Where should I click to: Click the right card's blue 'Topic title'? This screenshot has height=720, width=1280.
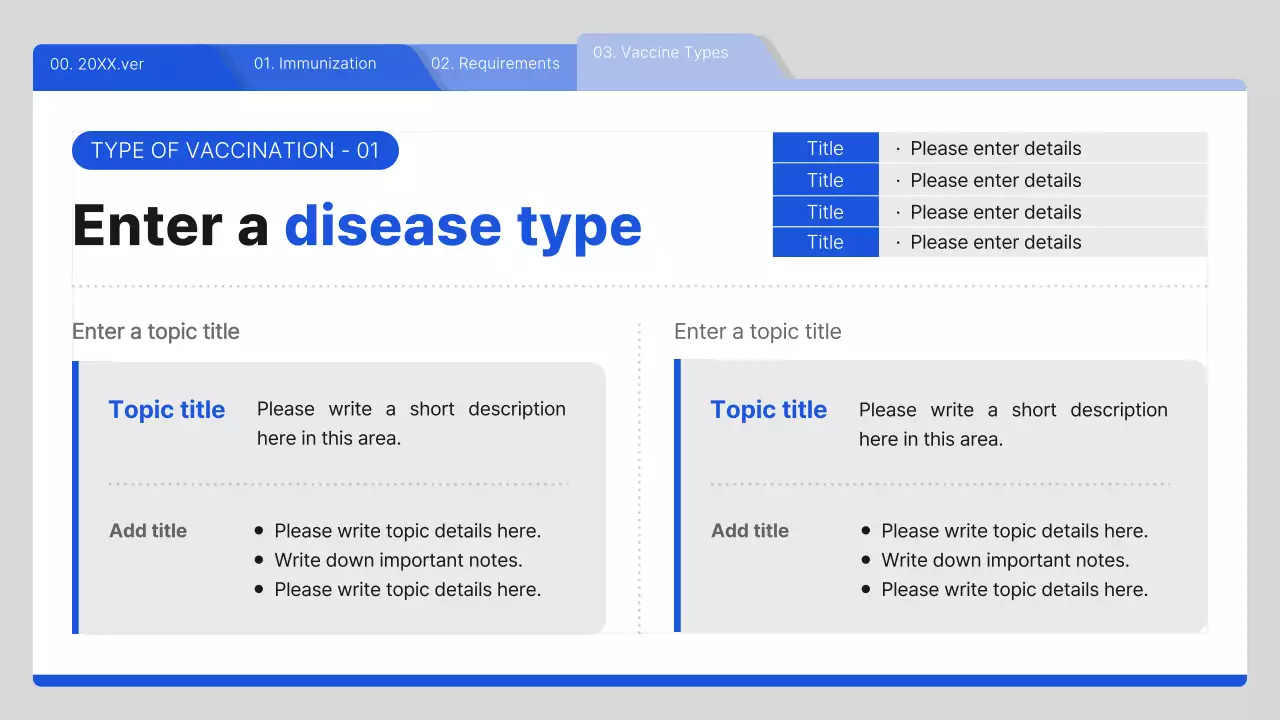pyautogui.click(x=769, y=410)
